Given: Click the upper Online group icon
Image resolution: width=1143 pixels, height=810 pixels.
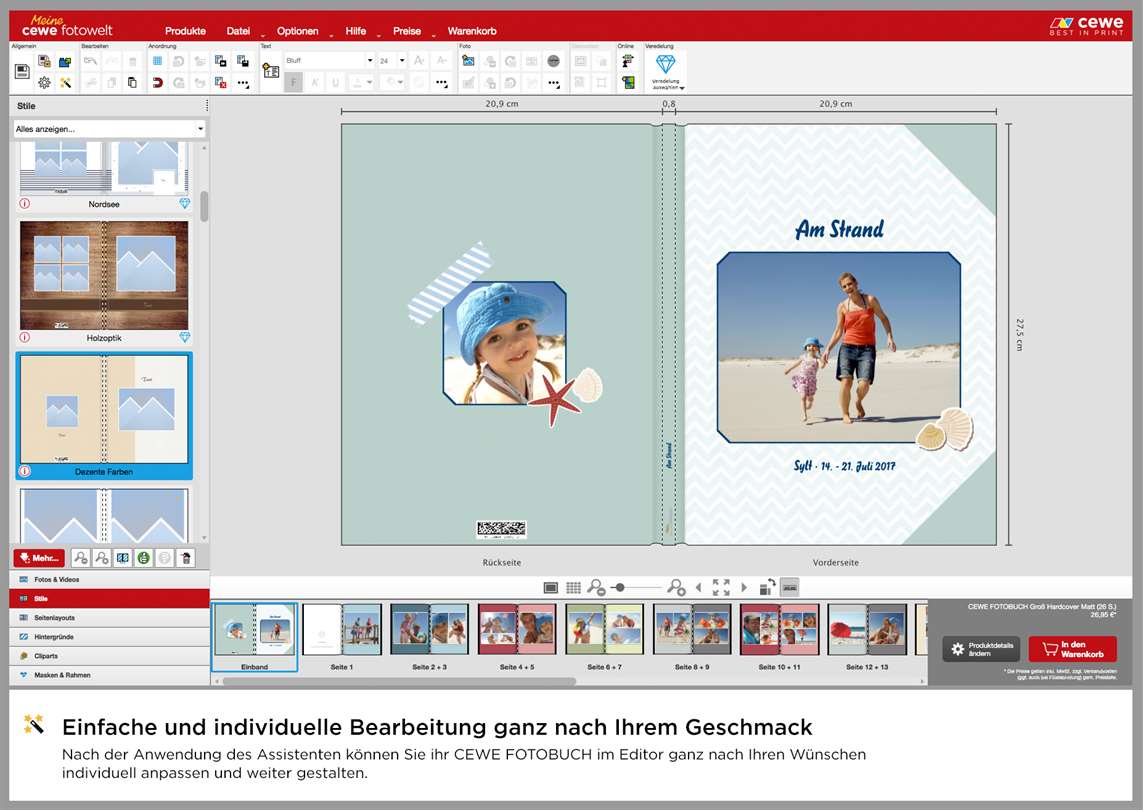Looking at the screenshot, I should pyautogui.click(x=628, y=61).
